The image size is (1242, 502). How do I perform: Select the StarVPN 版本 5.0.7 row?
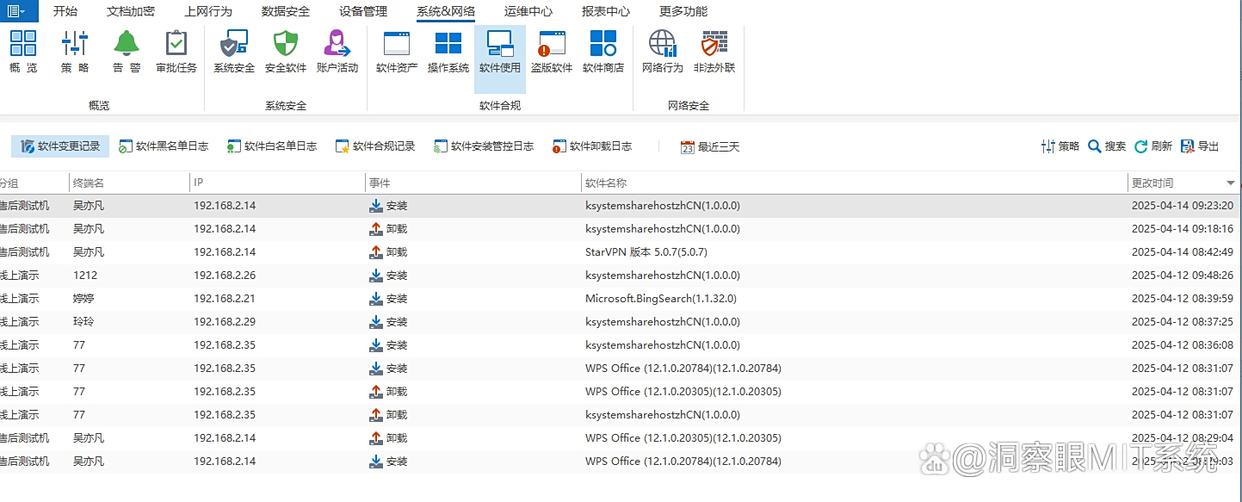(x=646, y=252)
